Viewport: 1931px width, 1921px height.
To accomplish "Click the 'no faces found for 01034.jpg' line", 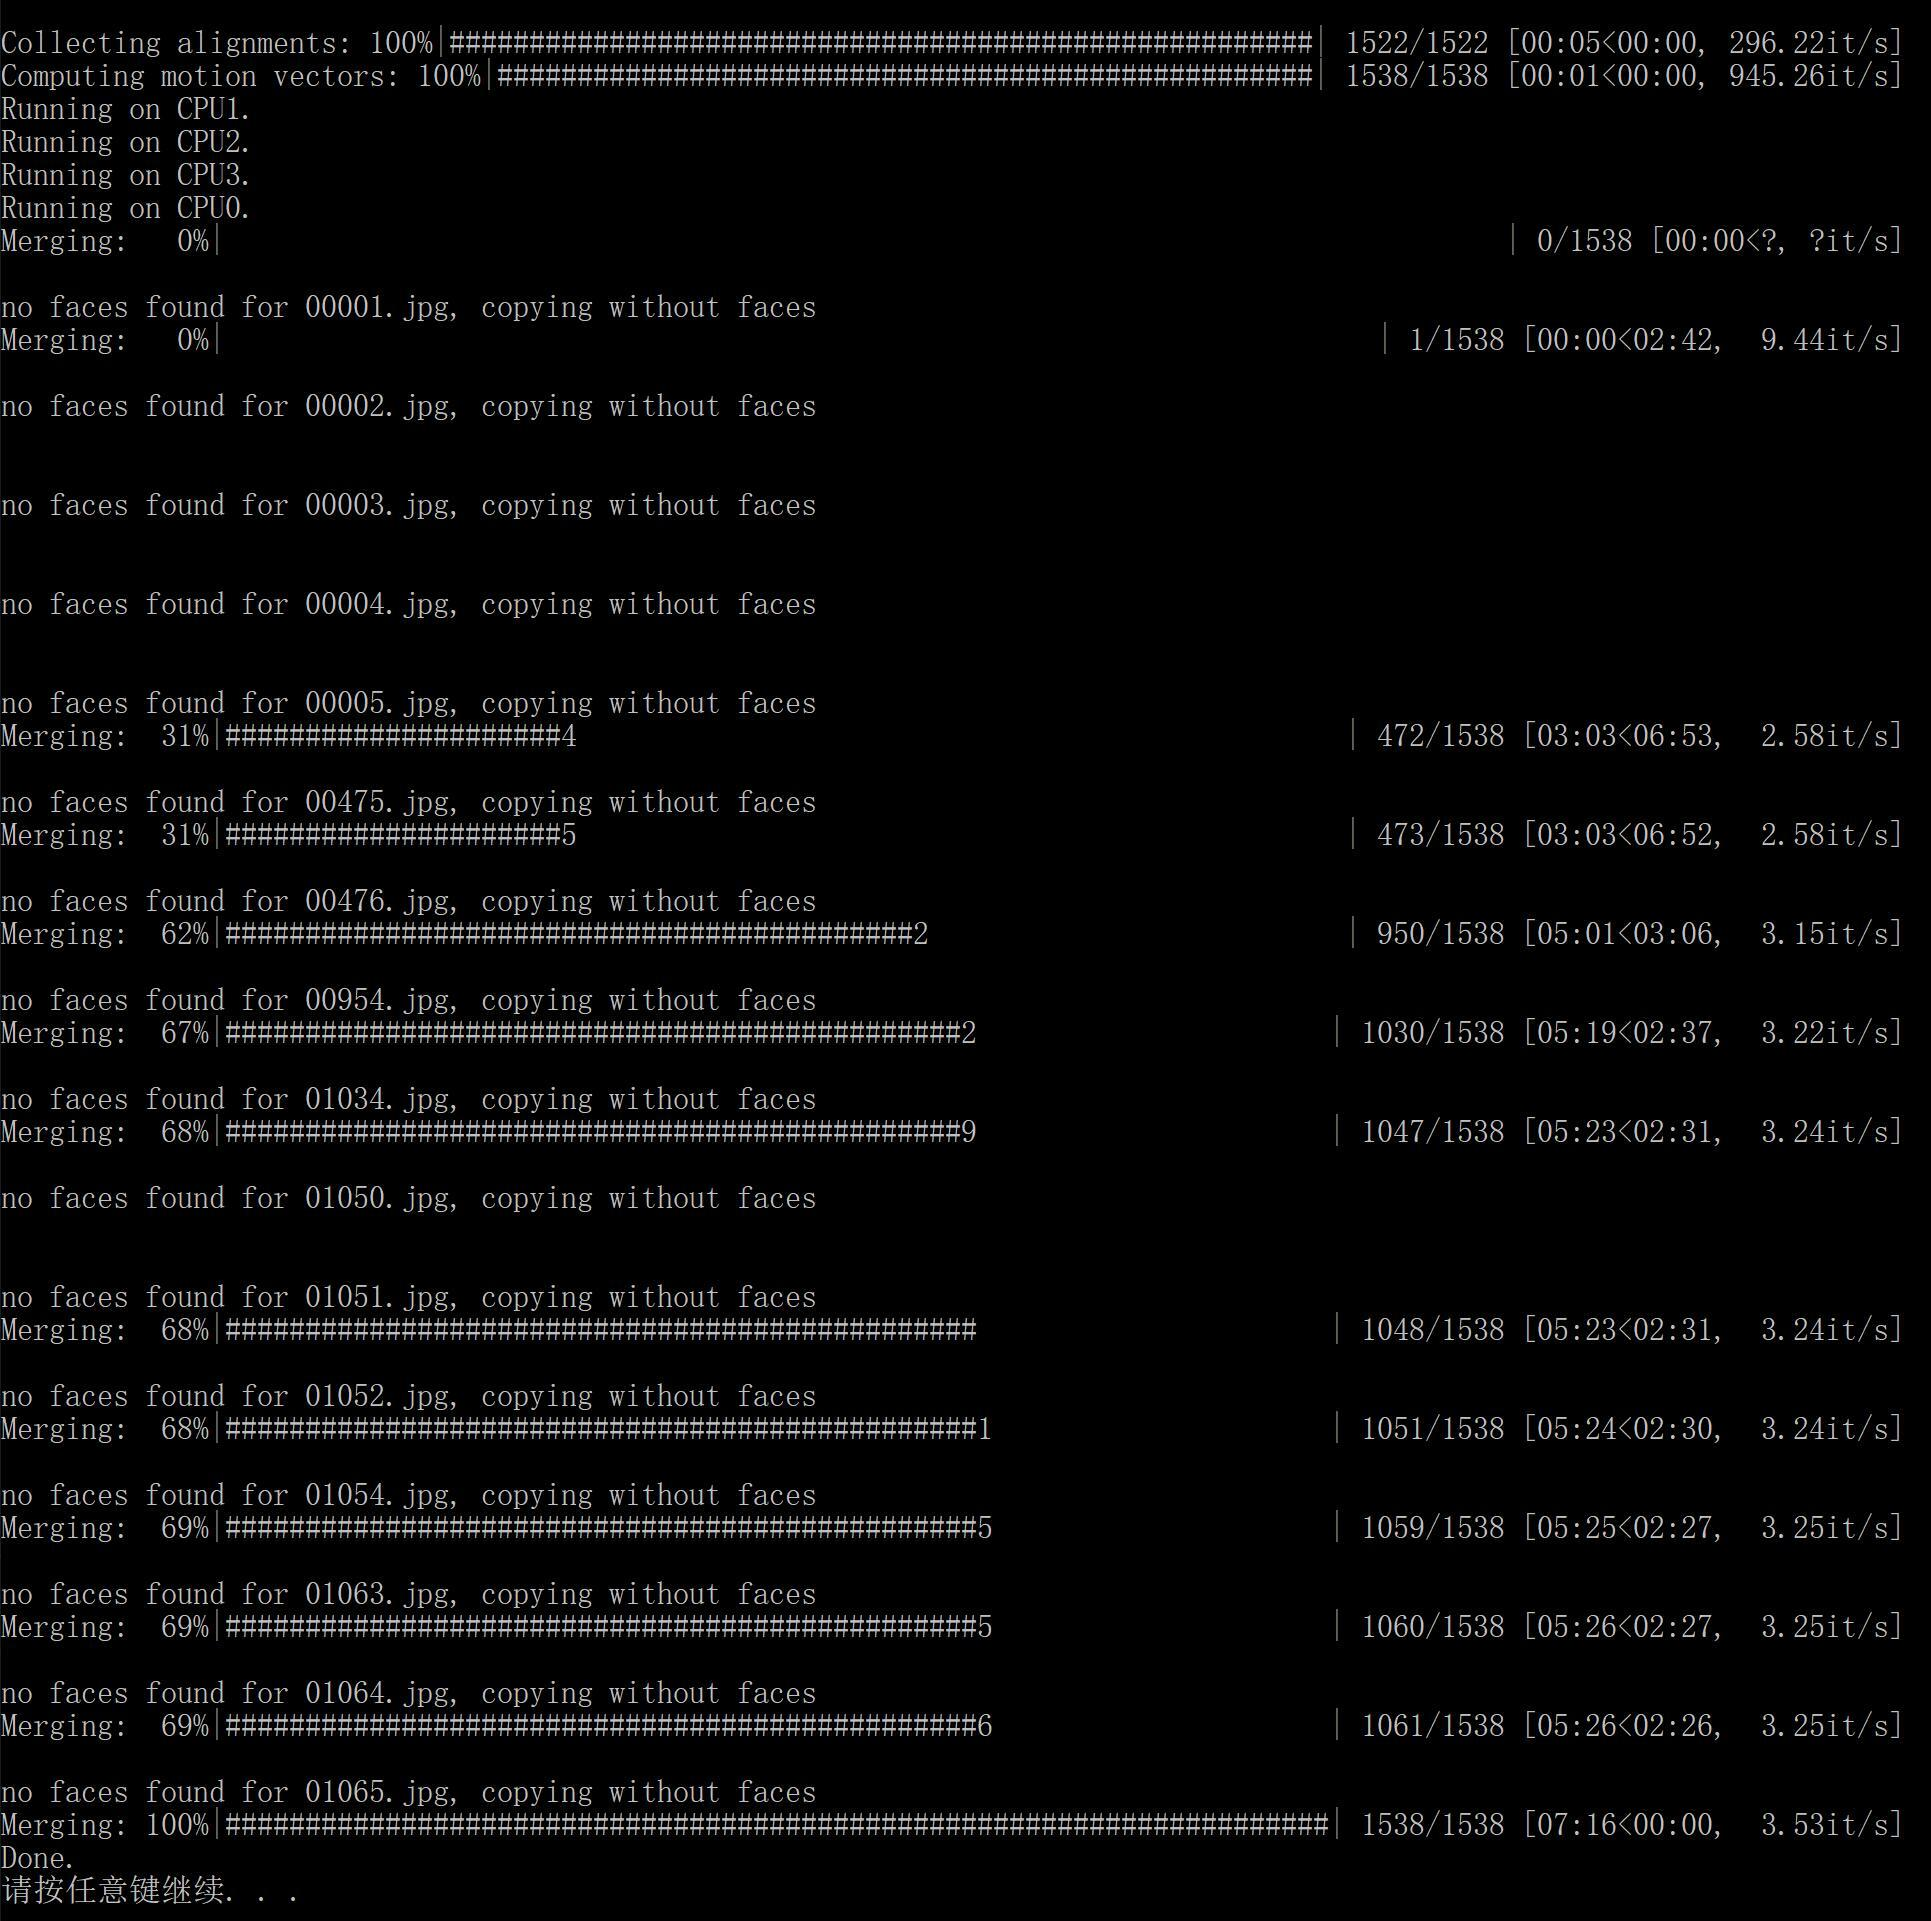I will coord(408,1099).
